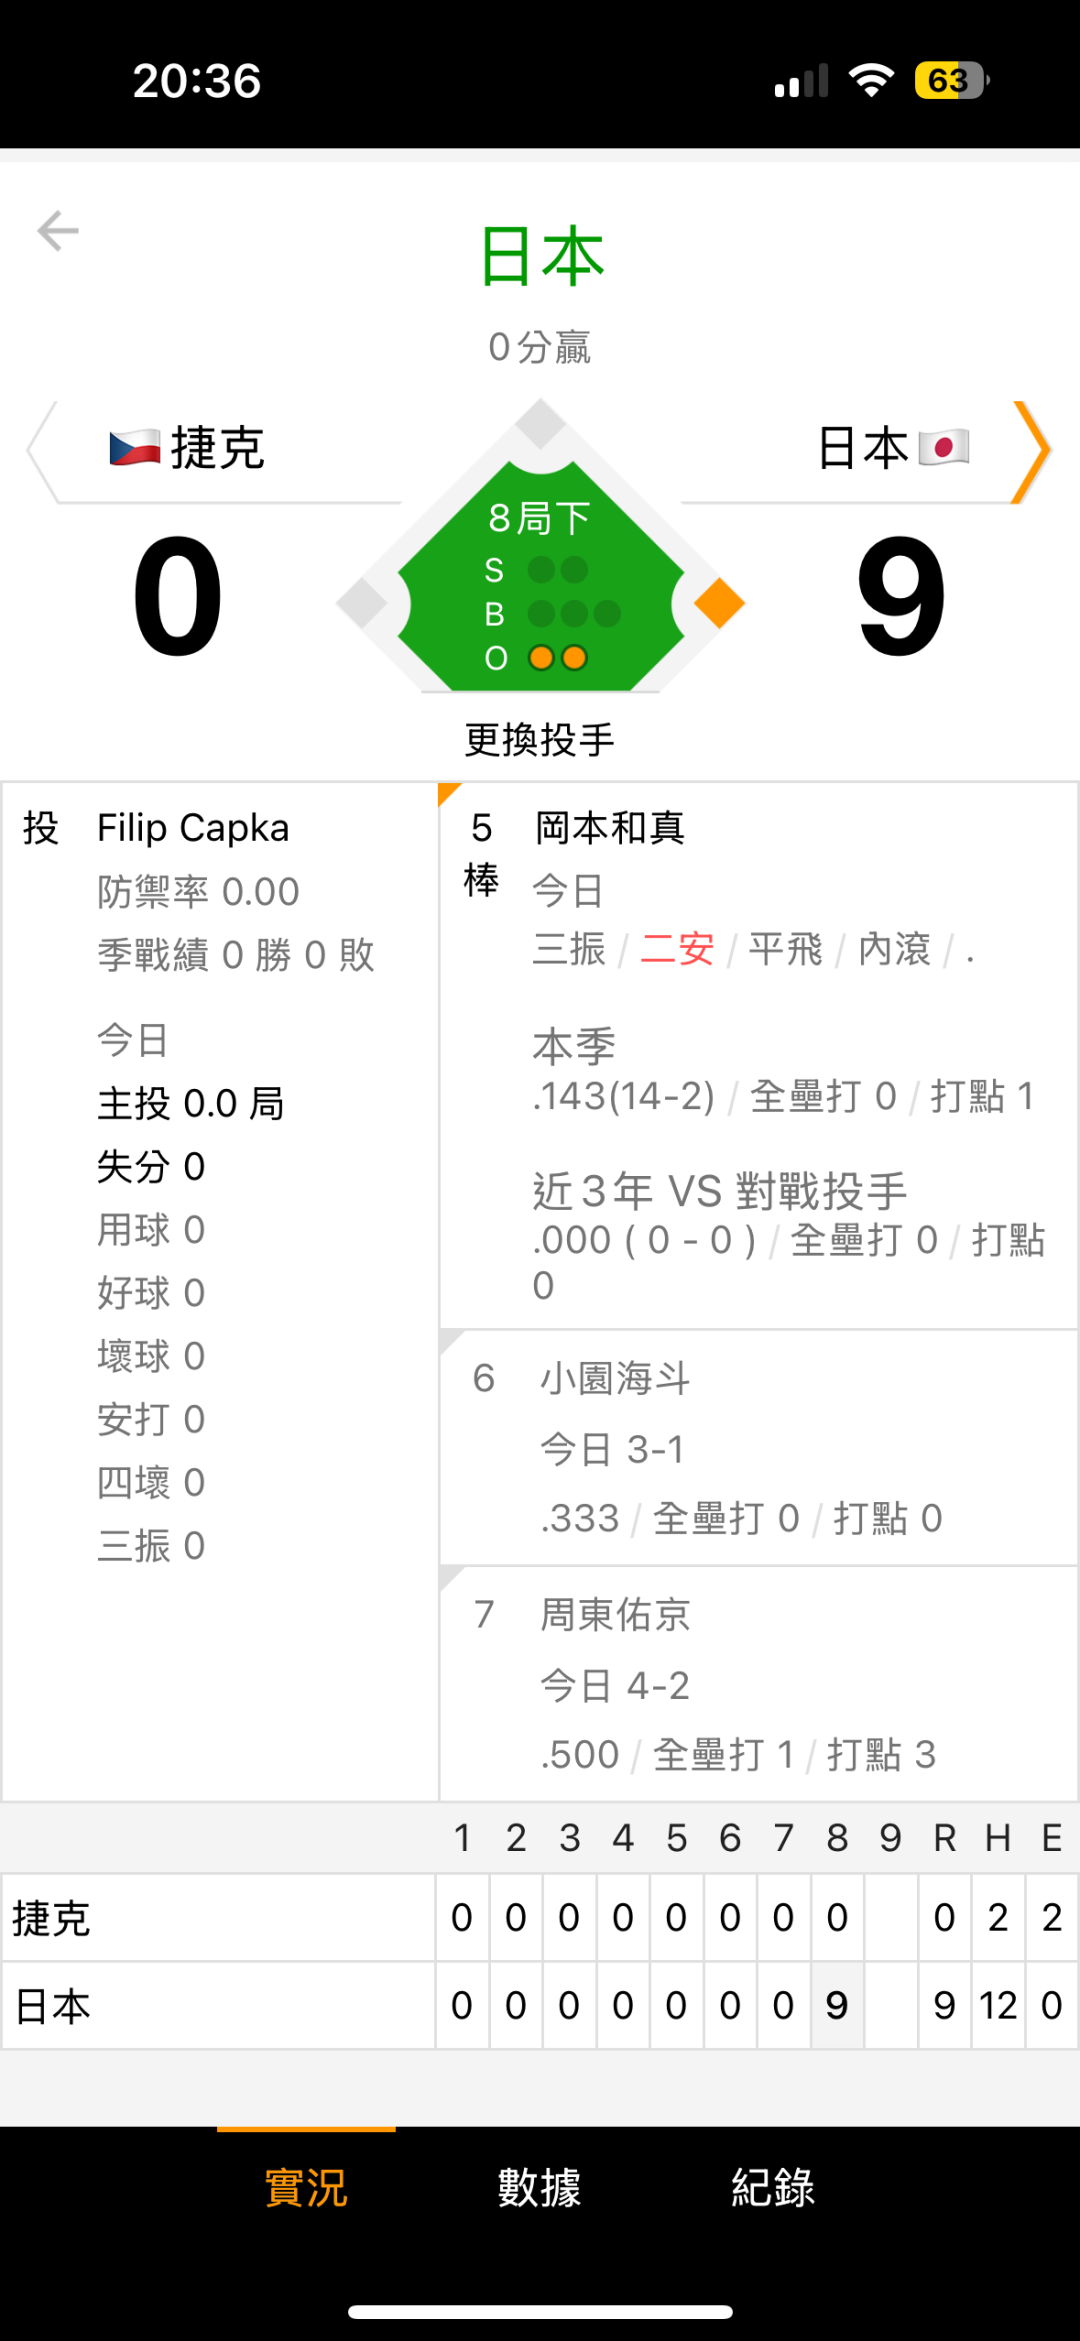Tap the back arrow icon
This screenshot has height=2341, width=1080.
58,231
